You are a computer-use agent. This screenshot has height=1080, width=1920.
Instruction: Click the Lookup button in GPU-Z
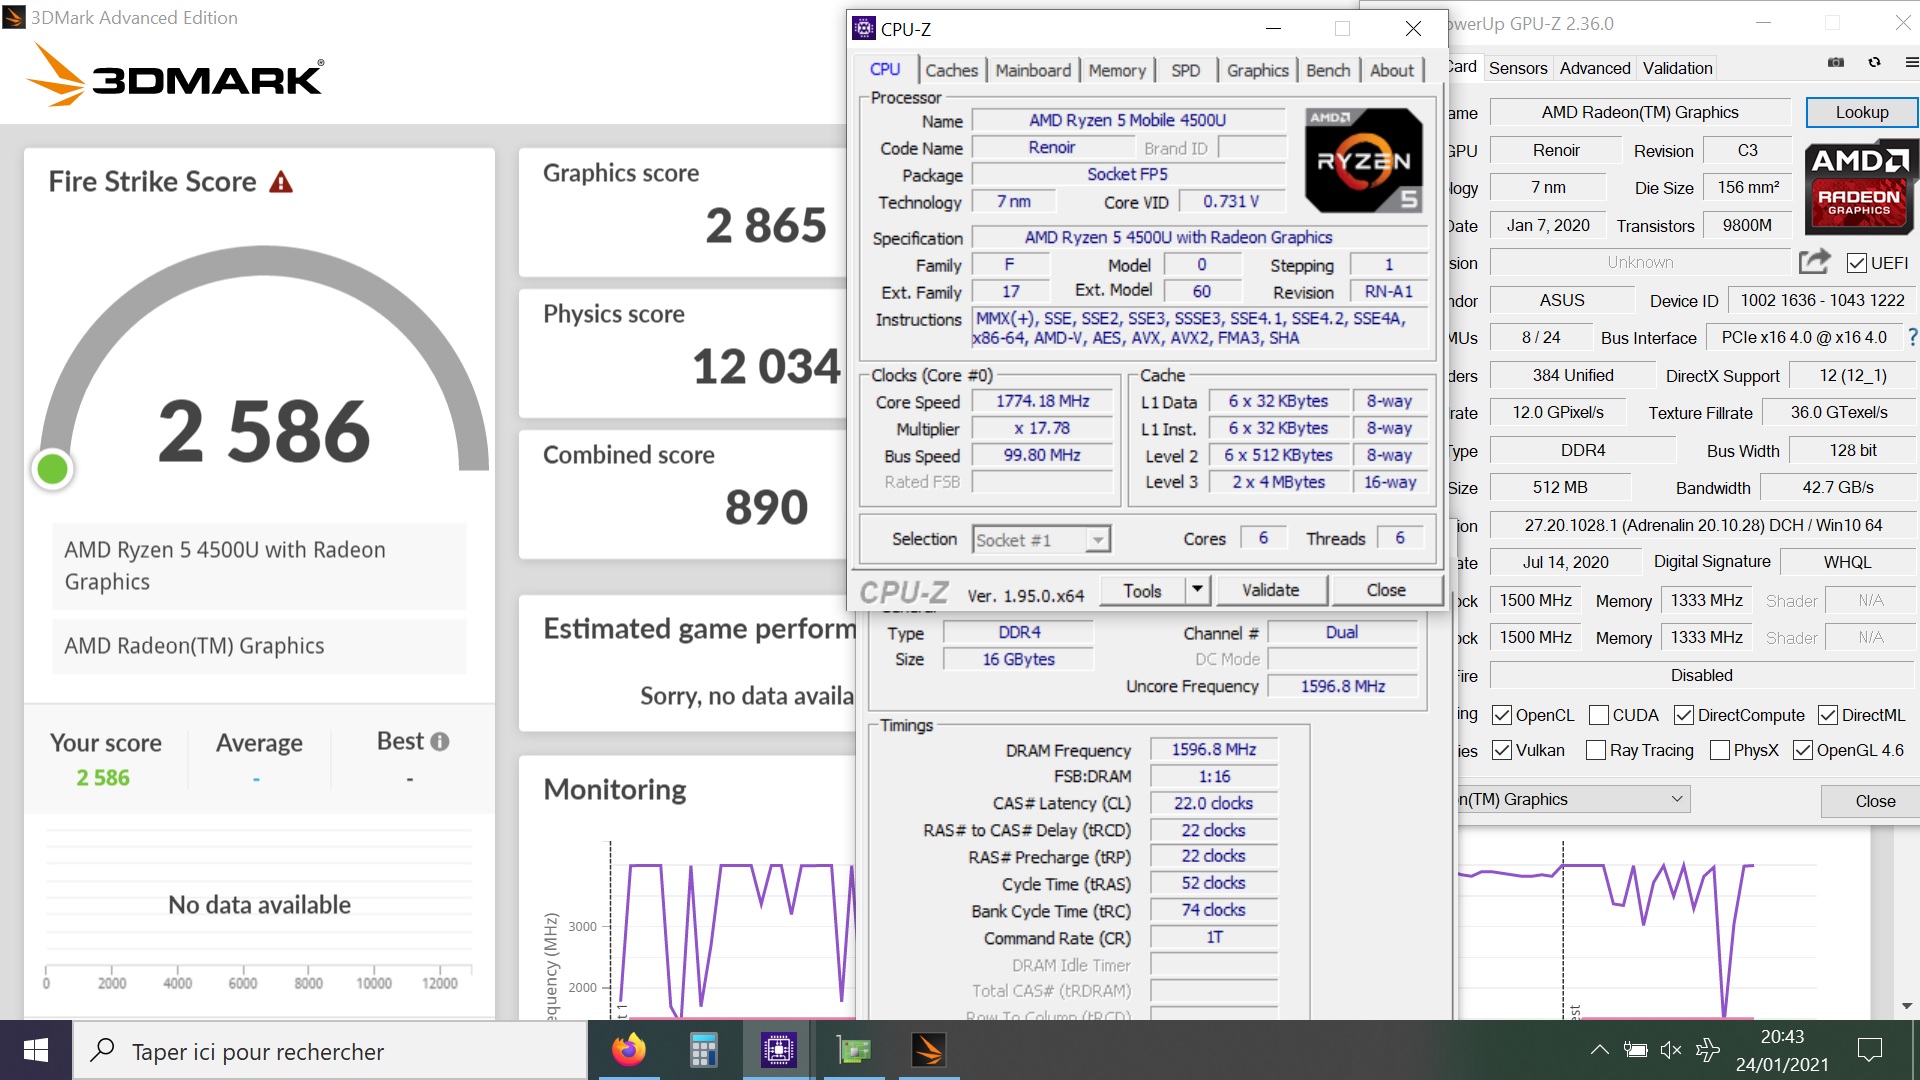pyautogui.click(x=1861, y=112)
